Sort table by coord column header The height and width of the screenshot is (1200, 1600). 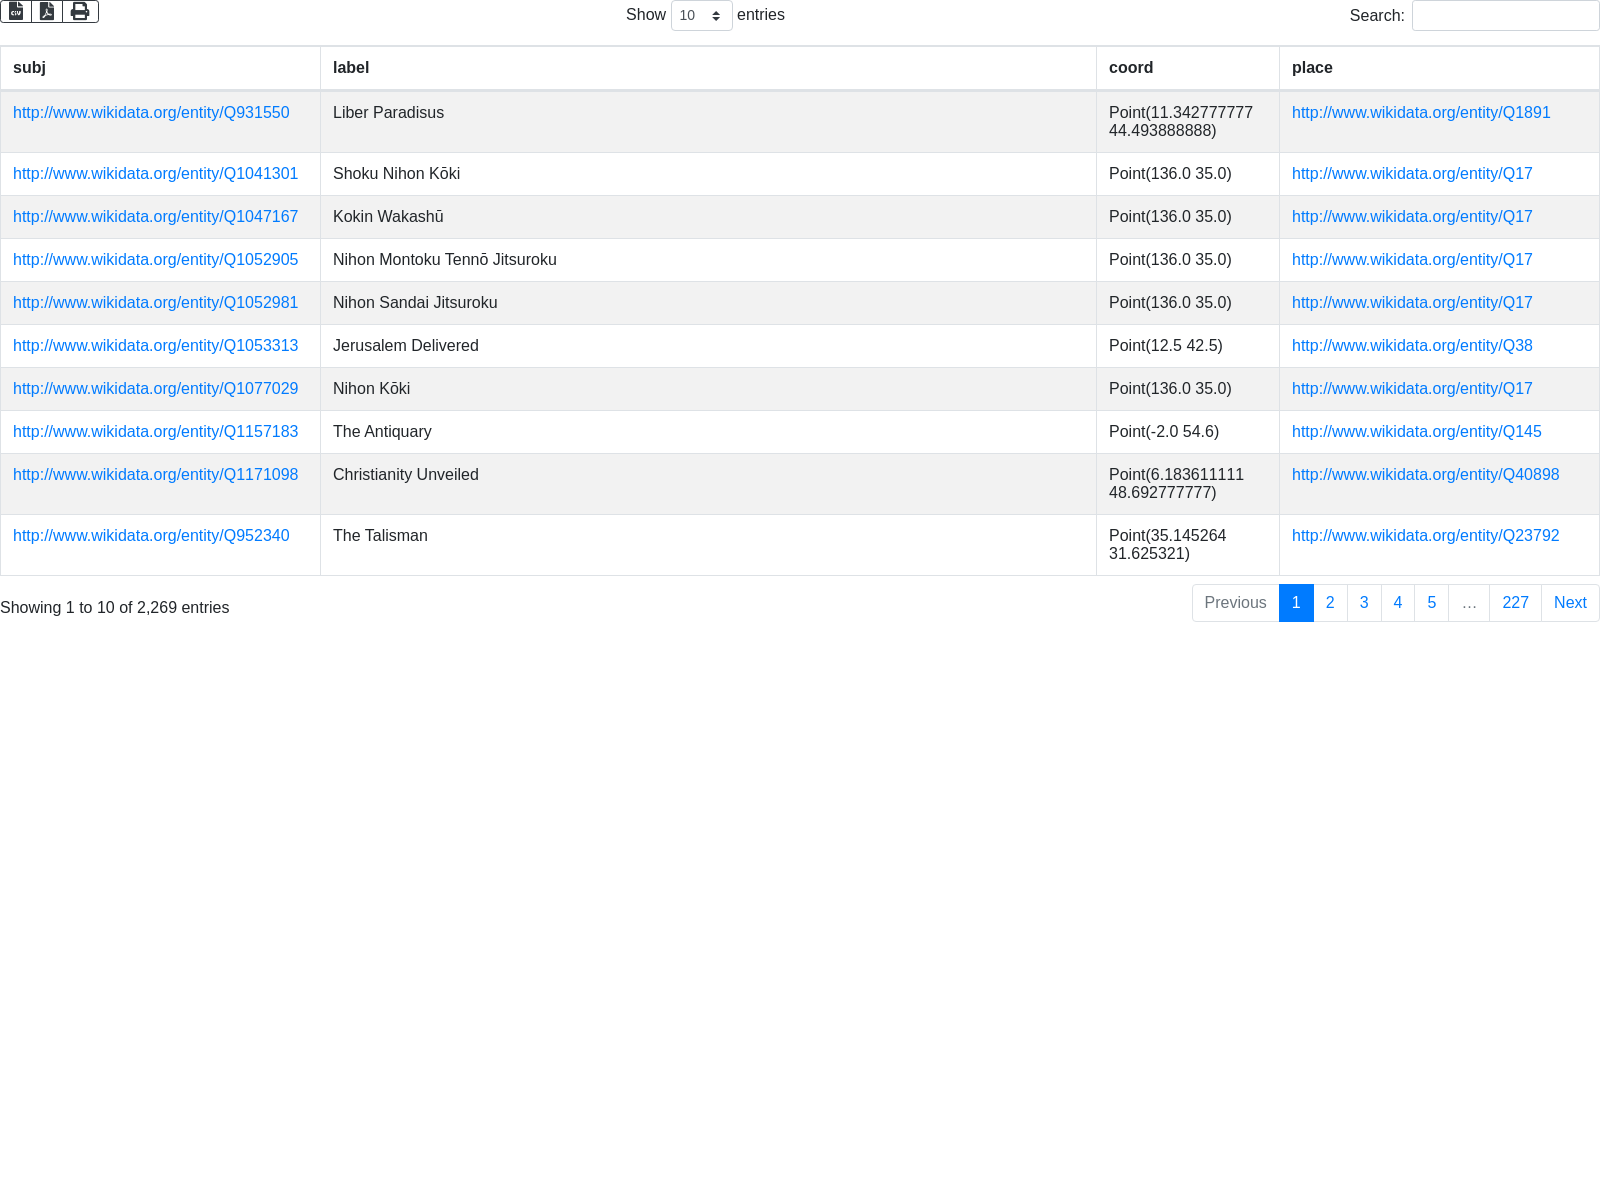[1188, 68]
